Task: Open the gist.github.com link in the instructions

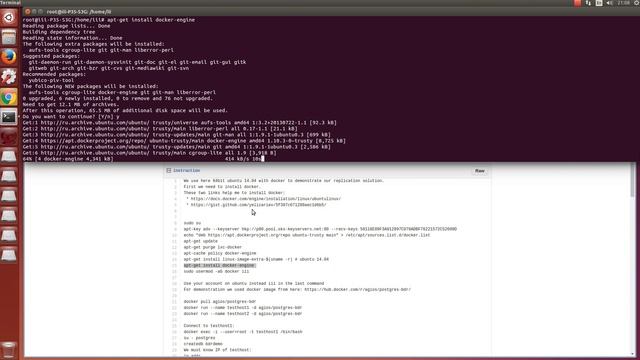Action: pyautogui.click(x=258, y=205)
